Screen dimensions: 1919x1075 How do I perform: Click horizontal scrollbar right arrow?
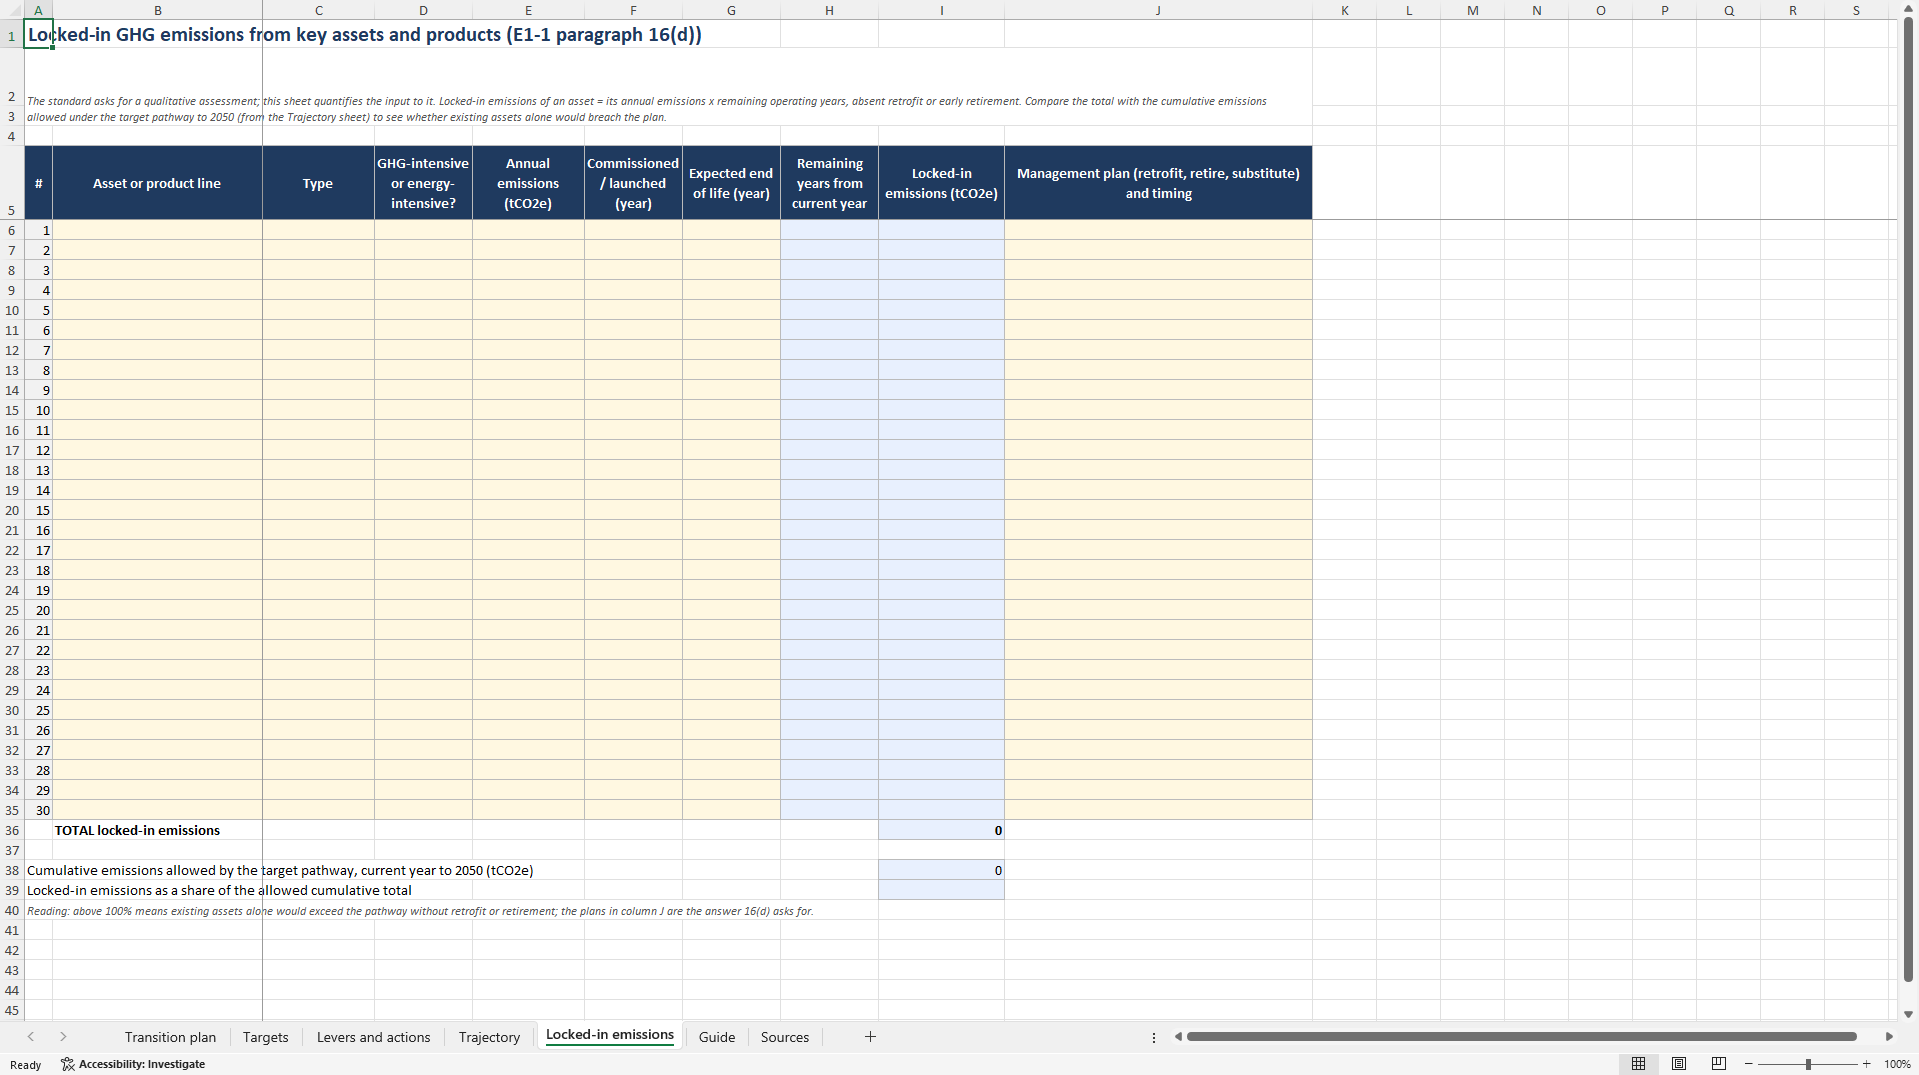pyautogui.click(x=1889, y=1037)
